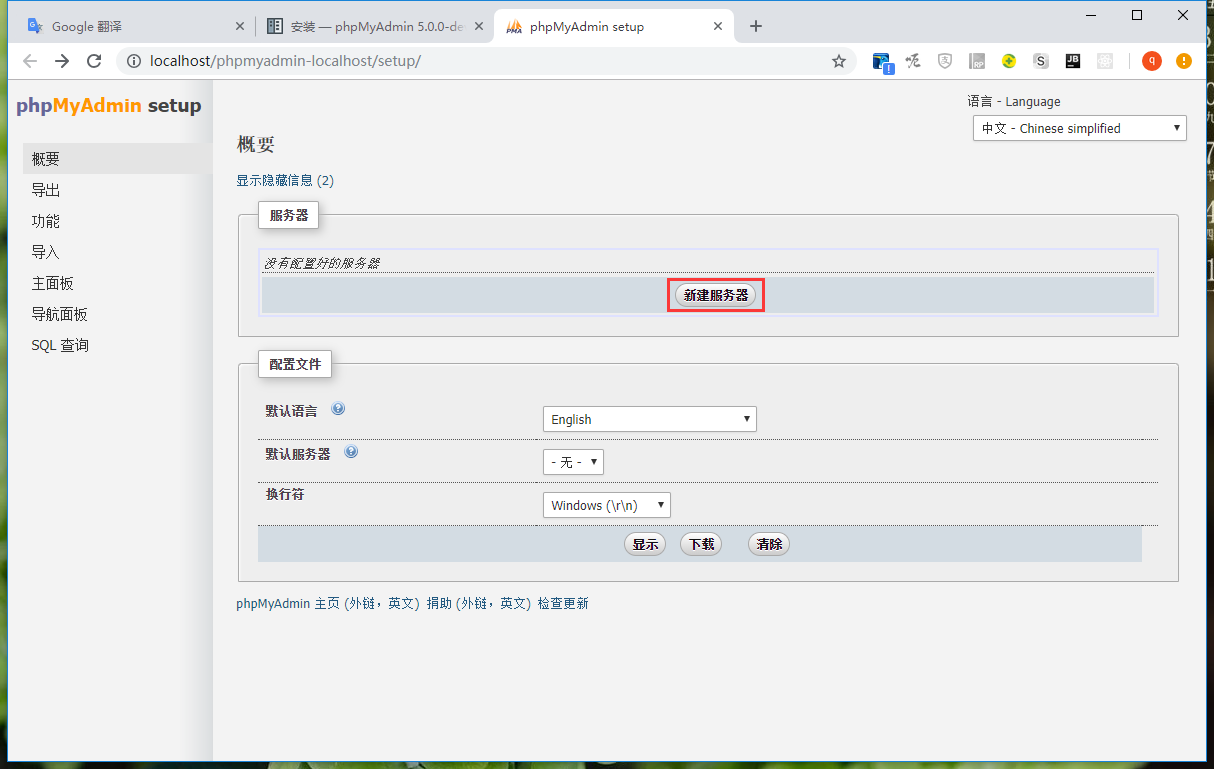Viewport: 1214px width, 769px height.
Task: Click the 概要 page heading
Action: pos(256,144)
